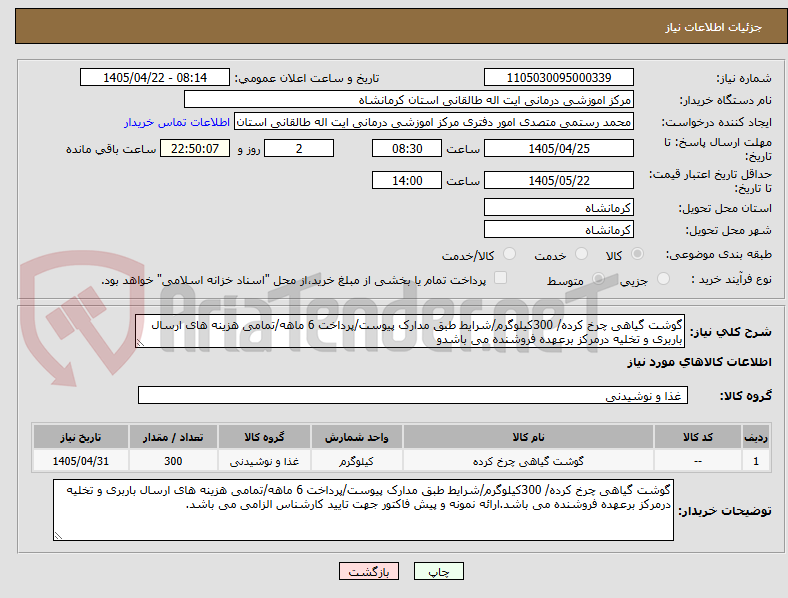Click the remaining days field showing 2
Screen dimensions: 788x598
pyautogui.click(x=299, y=148)
